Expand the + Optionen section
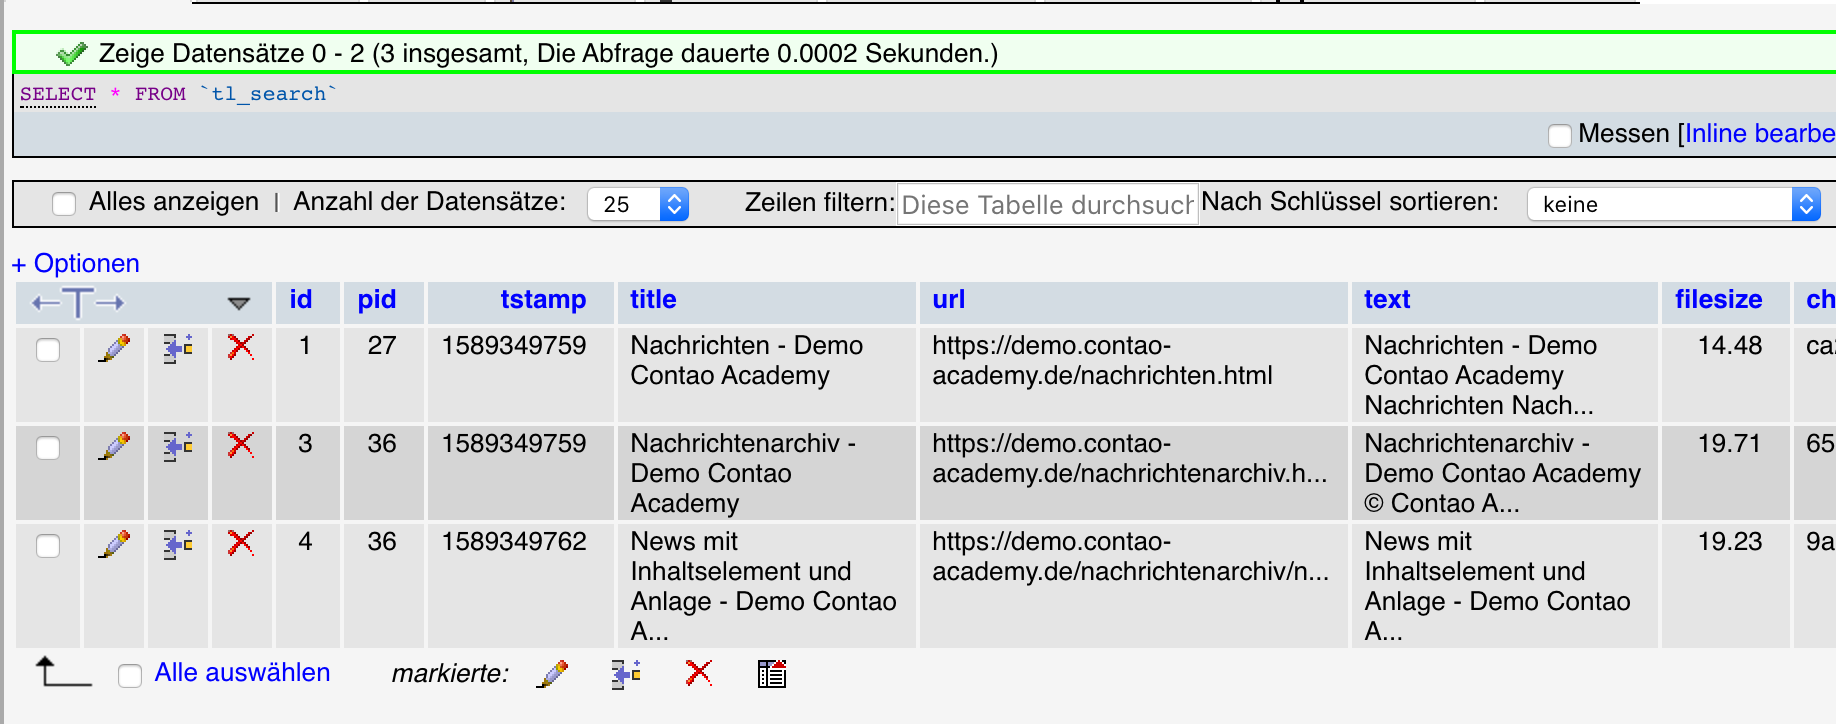 click(76, 263)
